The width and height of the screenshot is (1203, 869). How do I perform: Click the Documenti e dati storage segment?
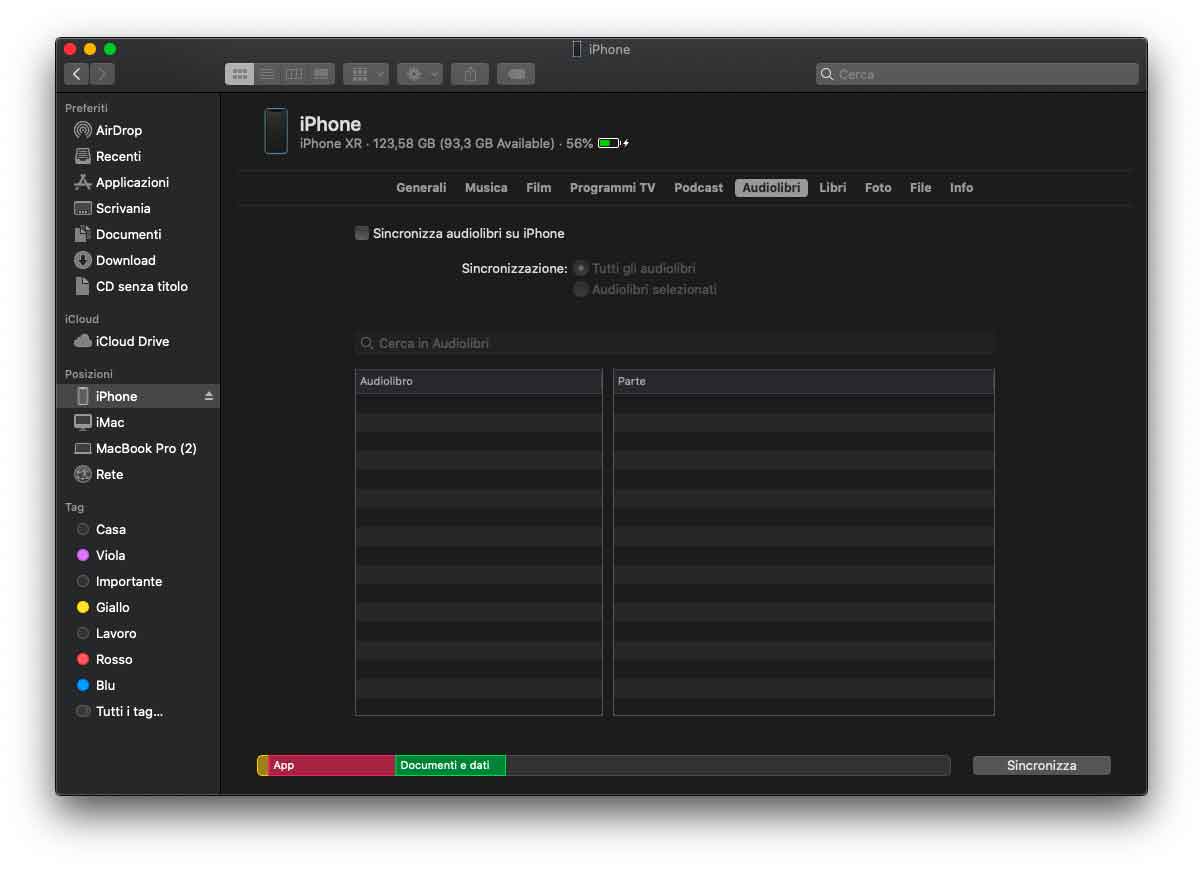click(450, 765)
